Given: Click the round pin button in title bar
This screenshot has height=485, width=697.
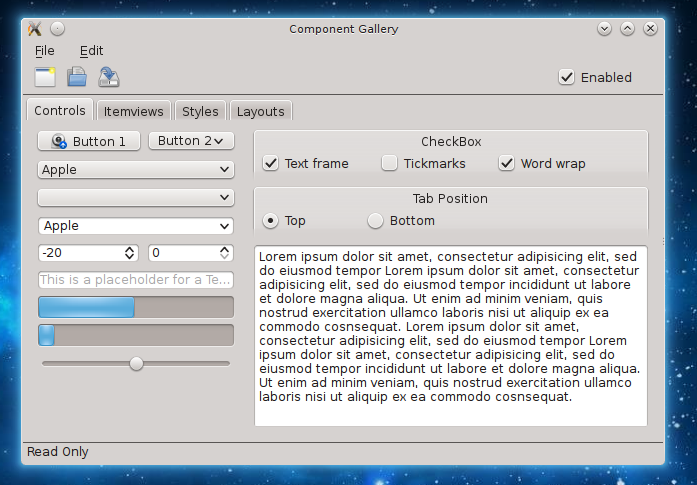Looking at the screenshot, I should (x=57, y=28).
